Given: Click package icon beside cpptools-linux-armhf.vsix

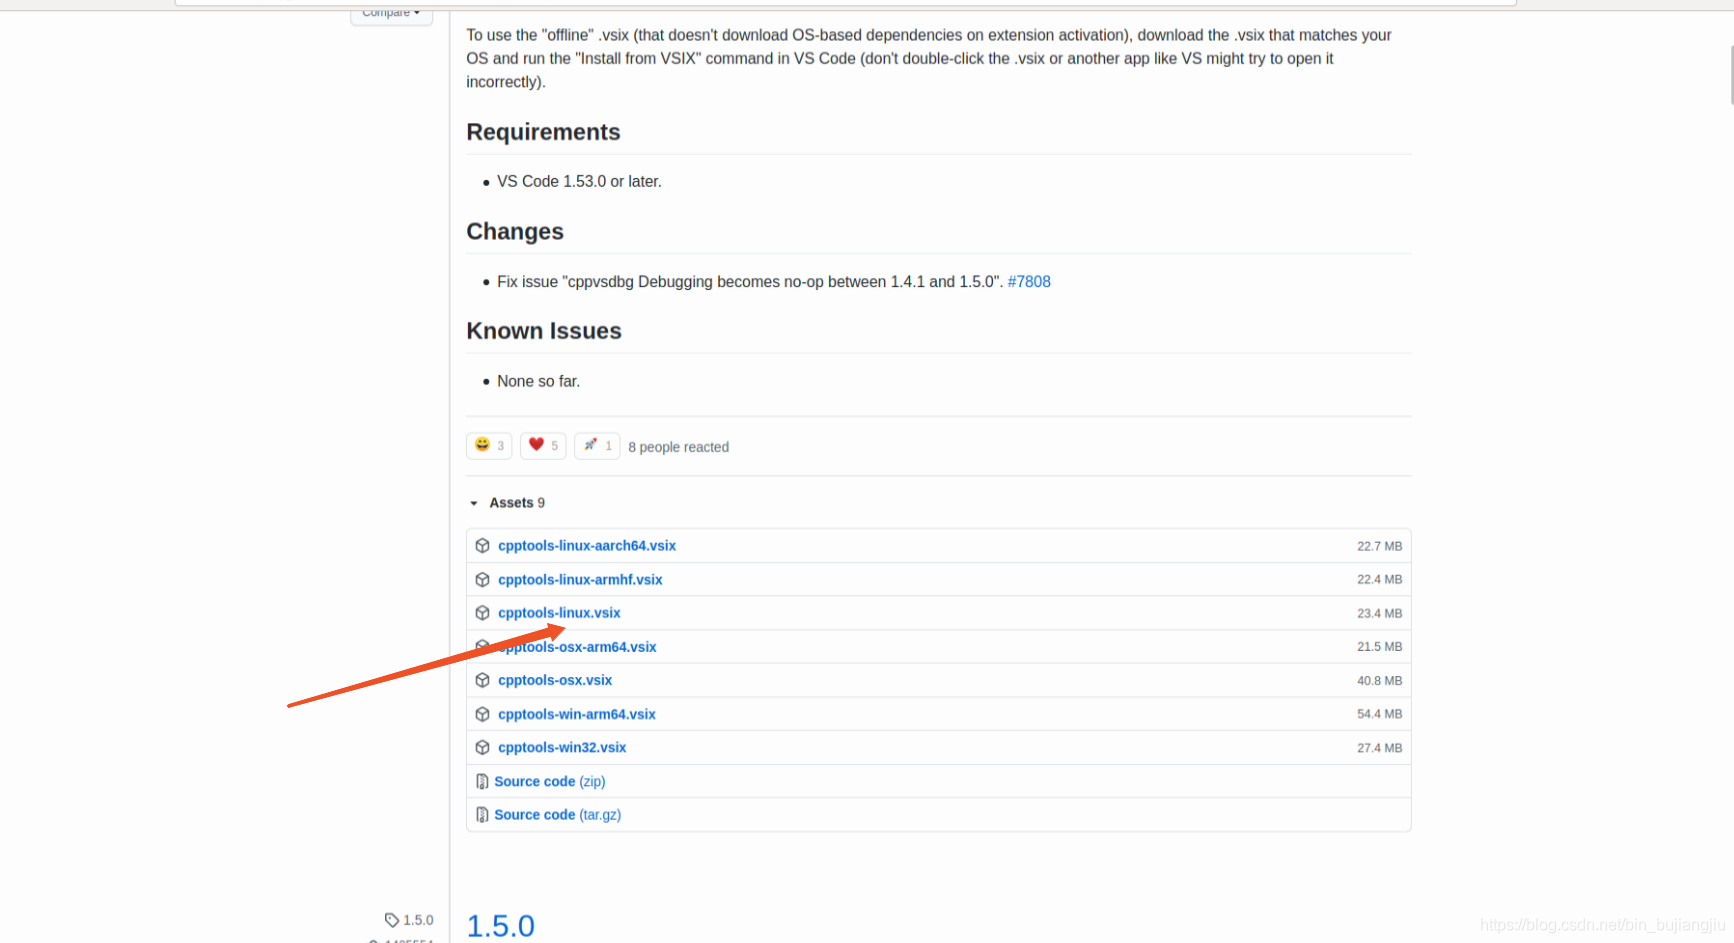Looking at the screenshot, I should (x=482, y=580).
